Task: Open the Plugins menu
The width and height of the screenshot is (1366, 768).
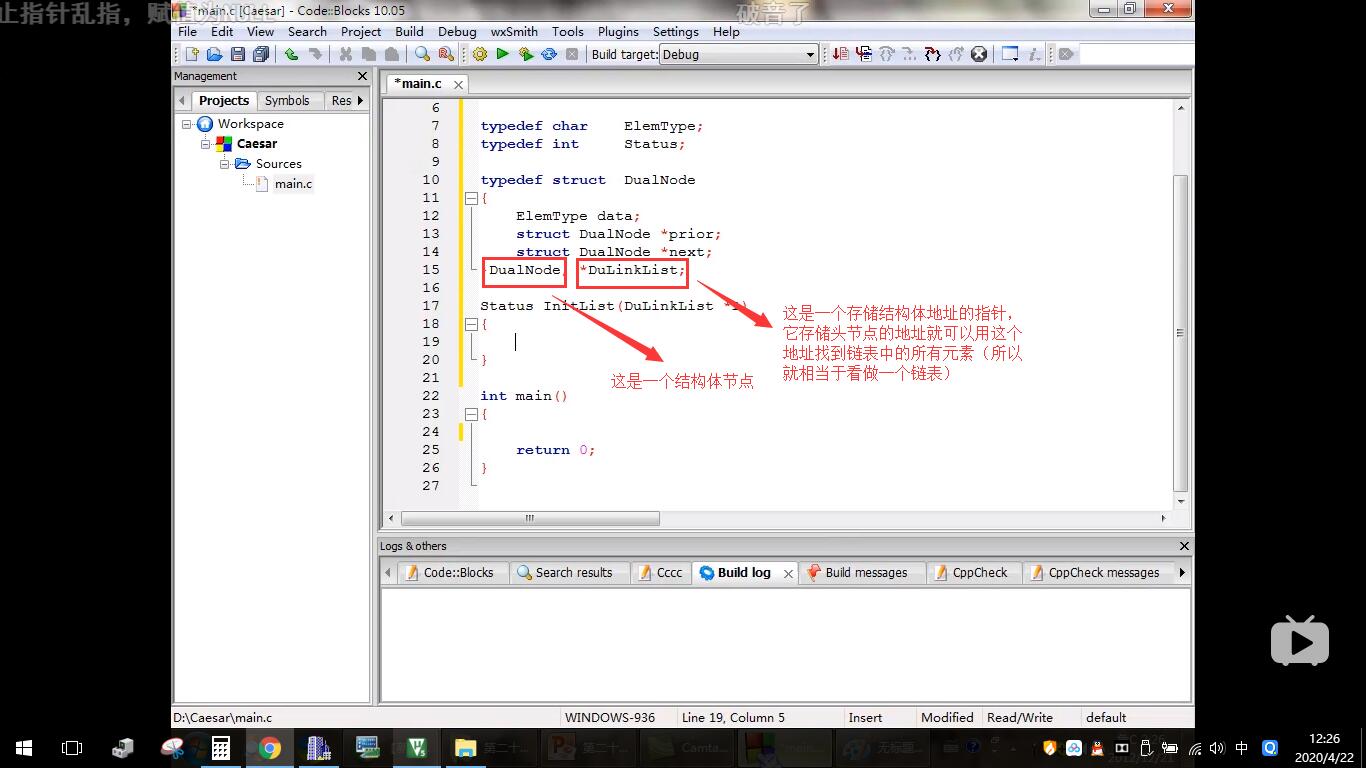Action: pos(617,31)
